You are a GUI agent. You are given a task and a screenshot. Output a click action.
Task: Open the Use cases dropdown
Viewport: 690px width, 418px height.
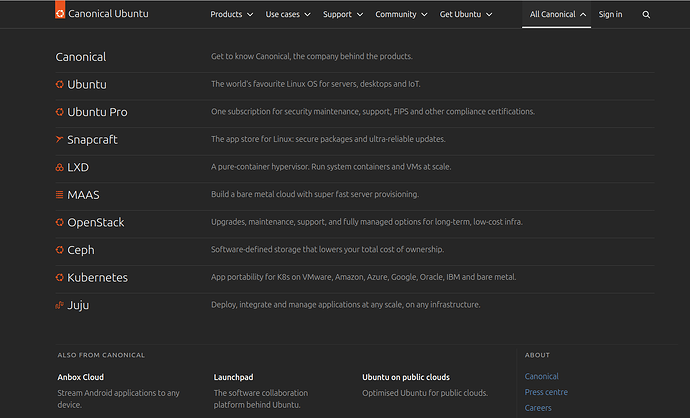[288, 15]
